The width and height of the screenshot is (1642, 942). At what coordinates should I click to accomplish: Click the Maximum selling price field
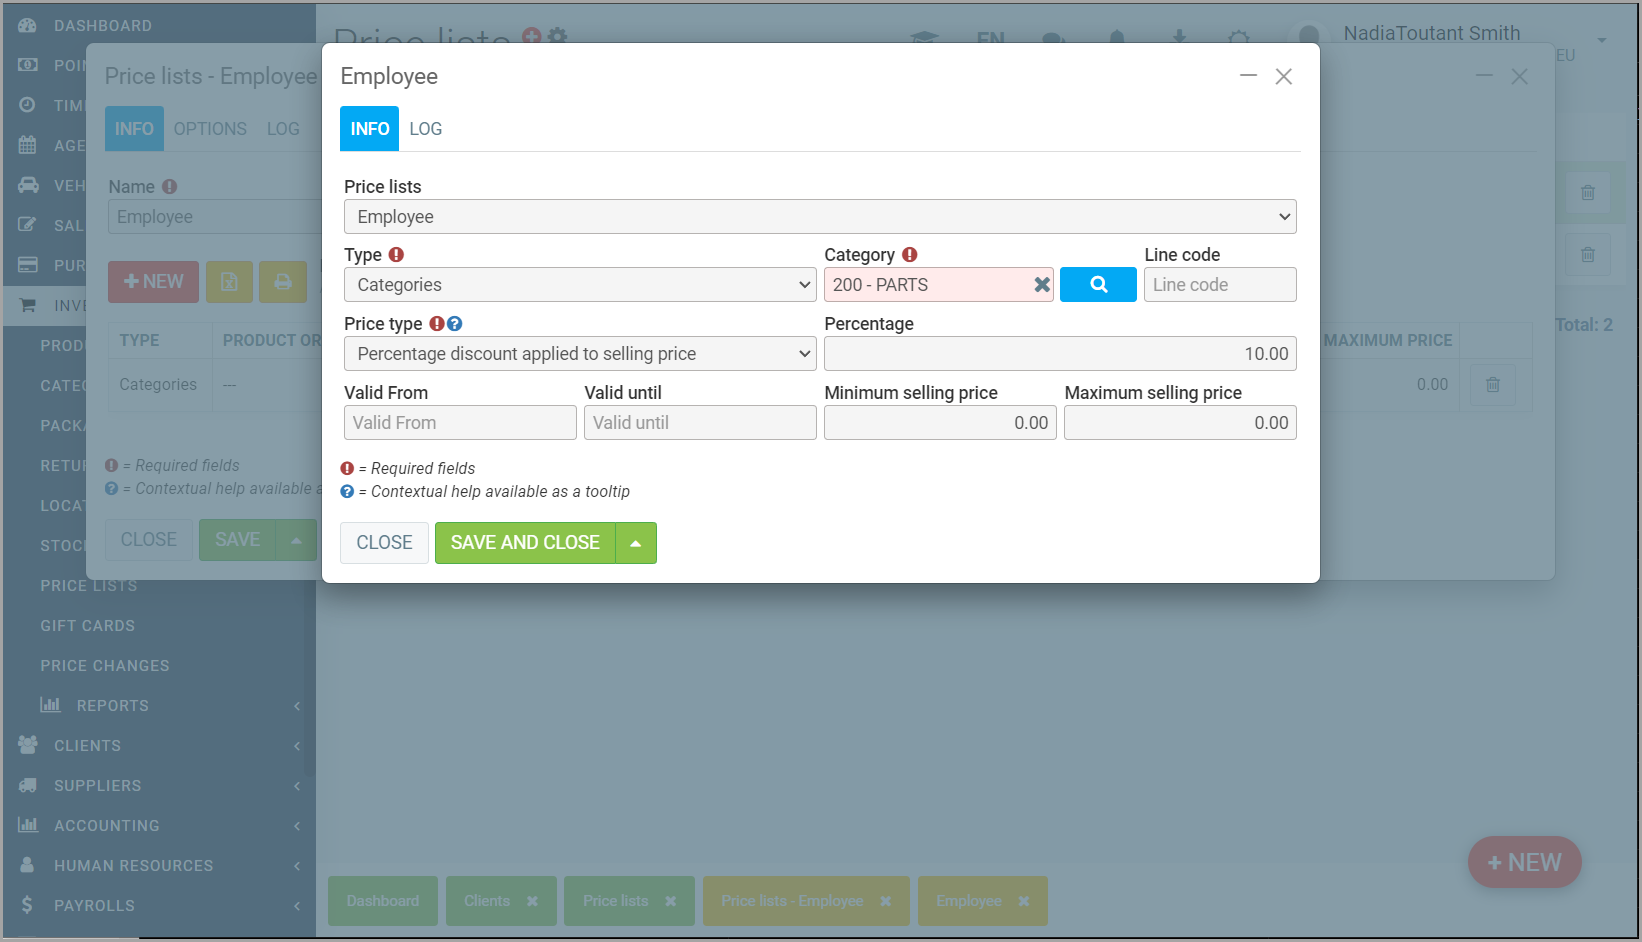click(x=1179, y=423)
